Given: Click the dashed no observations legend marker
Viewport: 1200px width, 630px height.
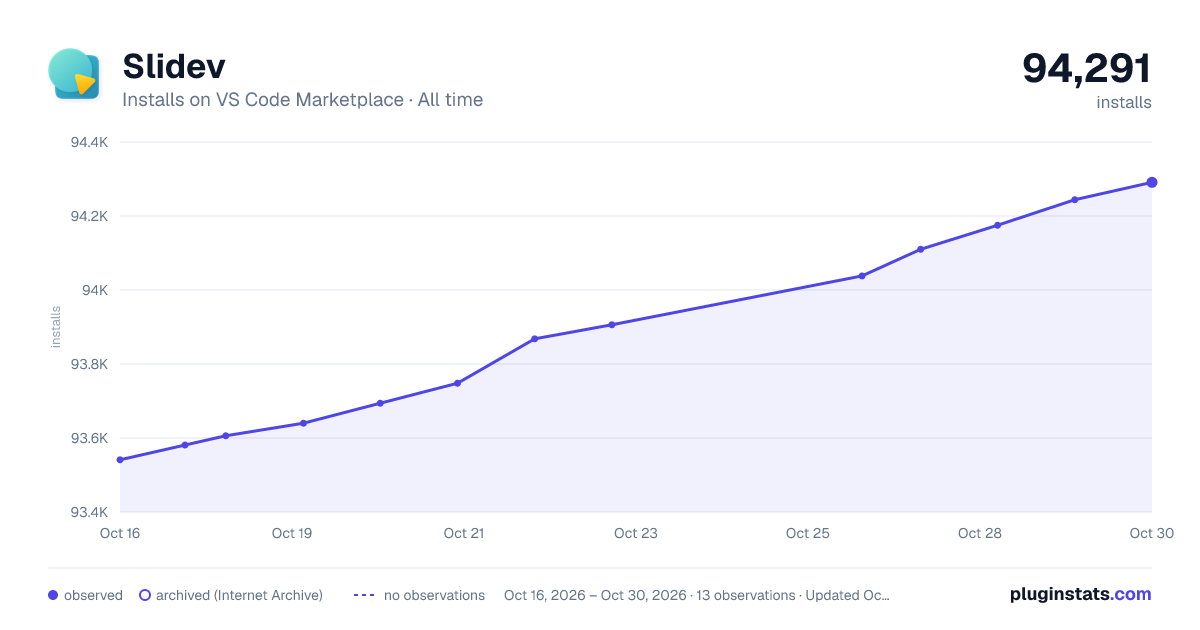Looking at the screenshot, I should pyautogui.click(x=364, y=595).
